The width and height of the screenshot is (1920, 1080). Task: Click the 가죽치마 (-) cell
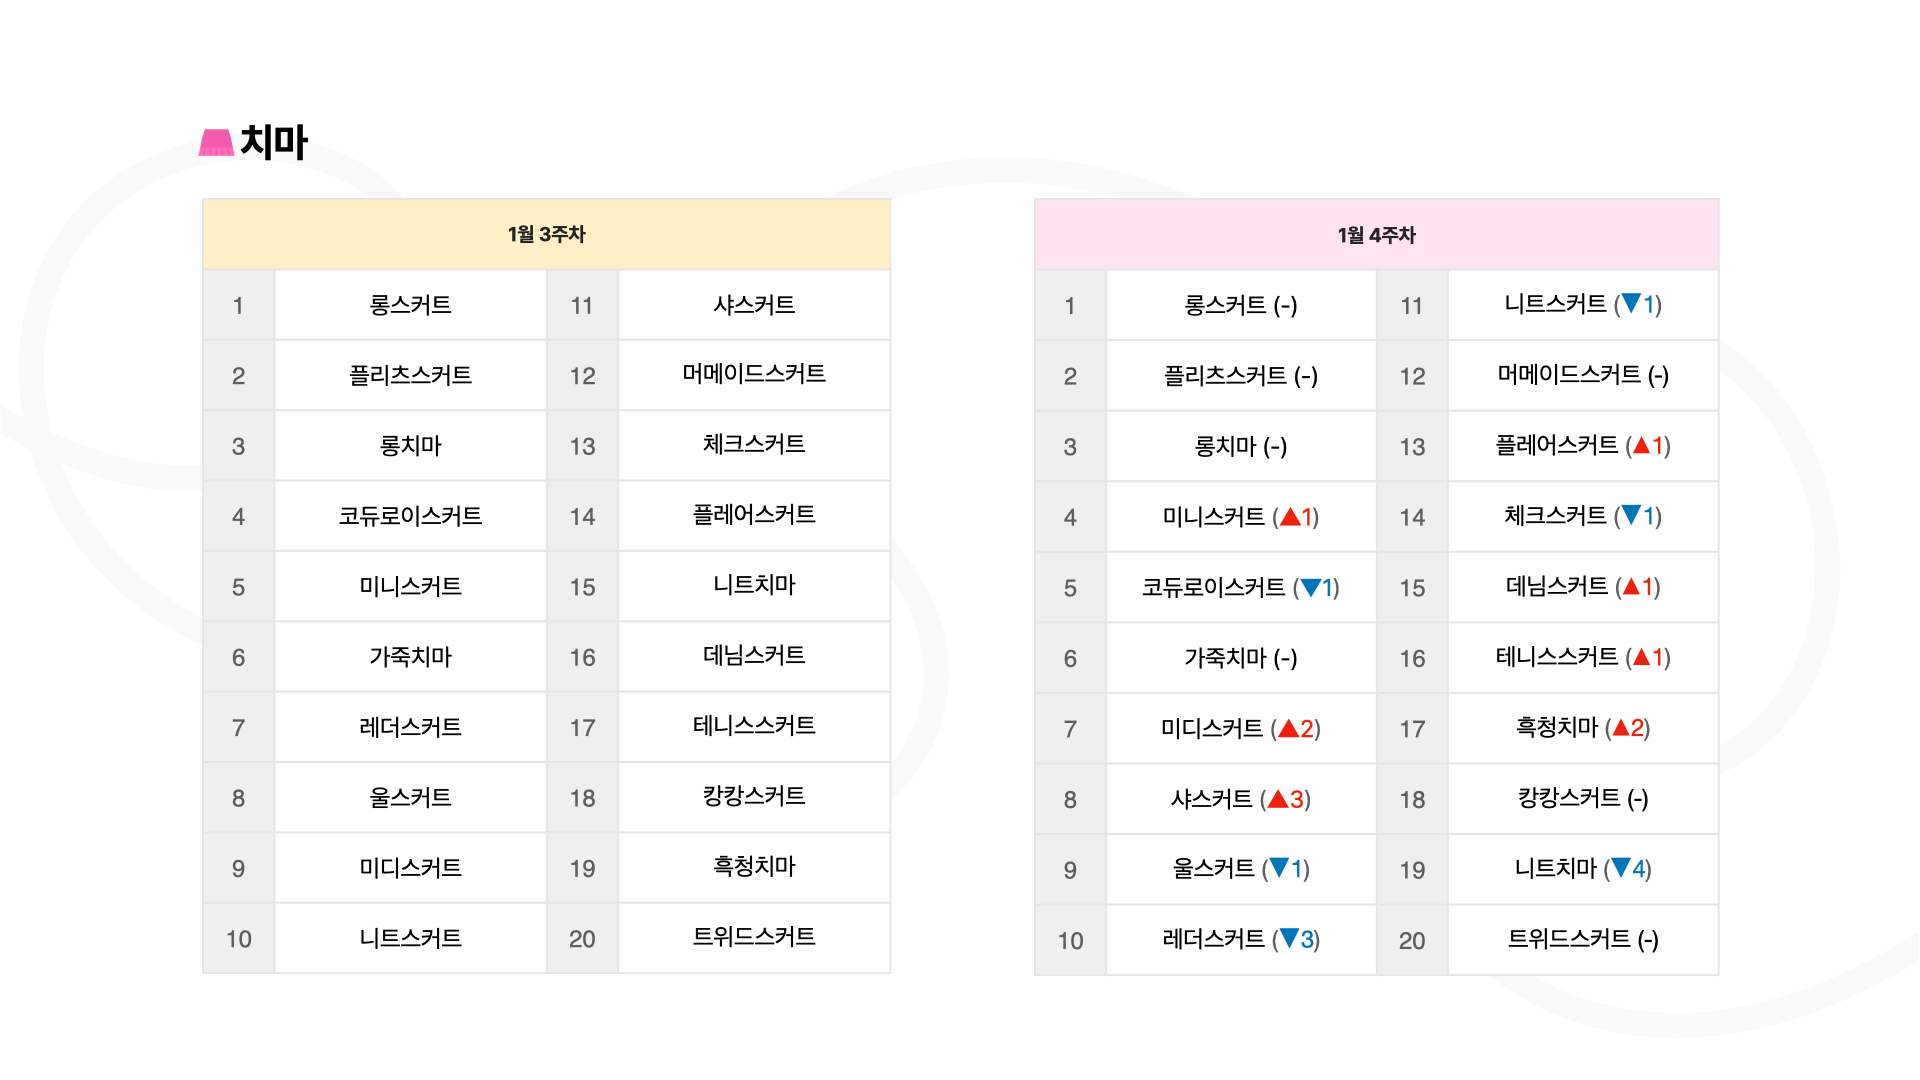click(1241, 658)
